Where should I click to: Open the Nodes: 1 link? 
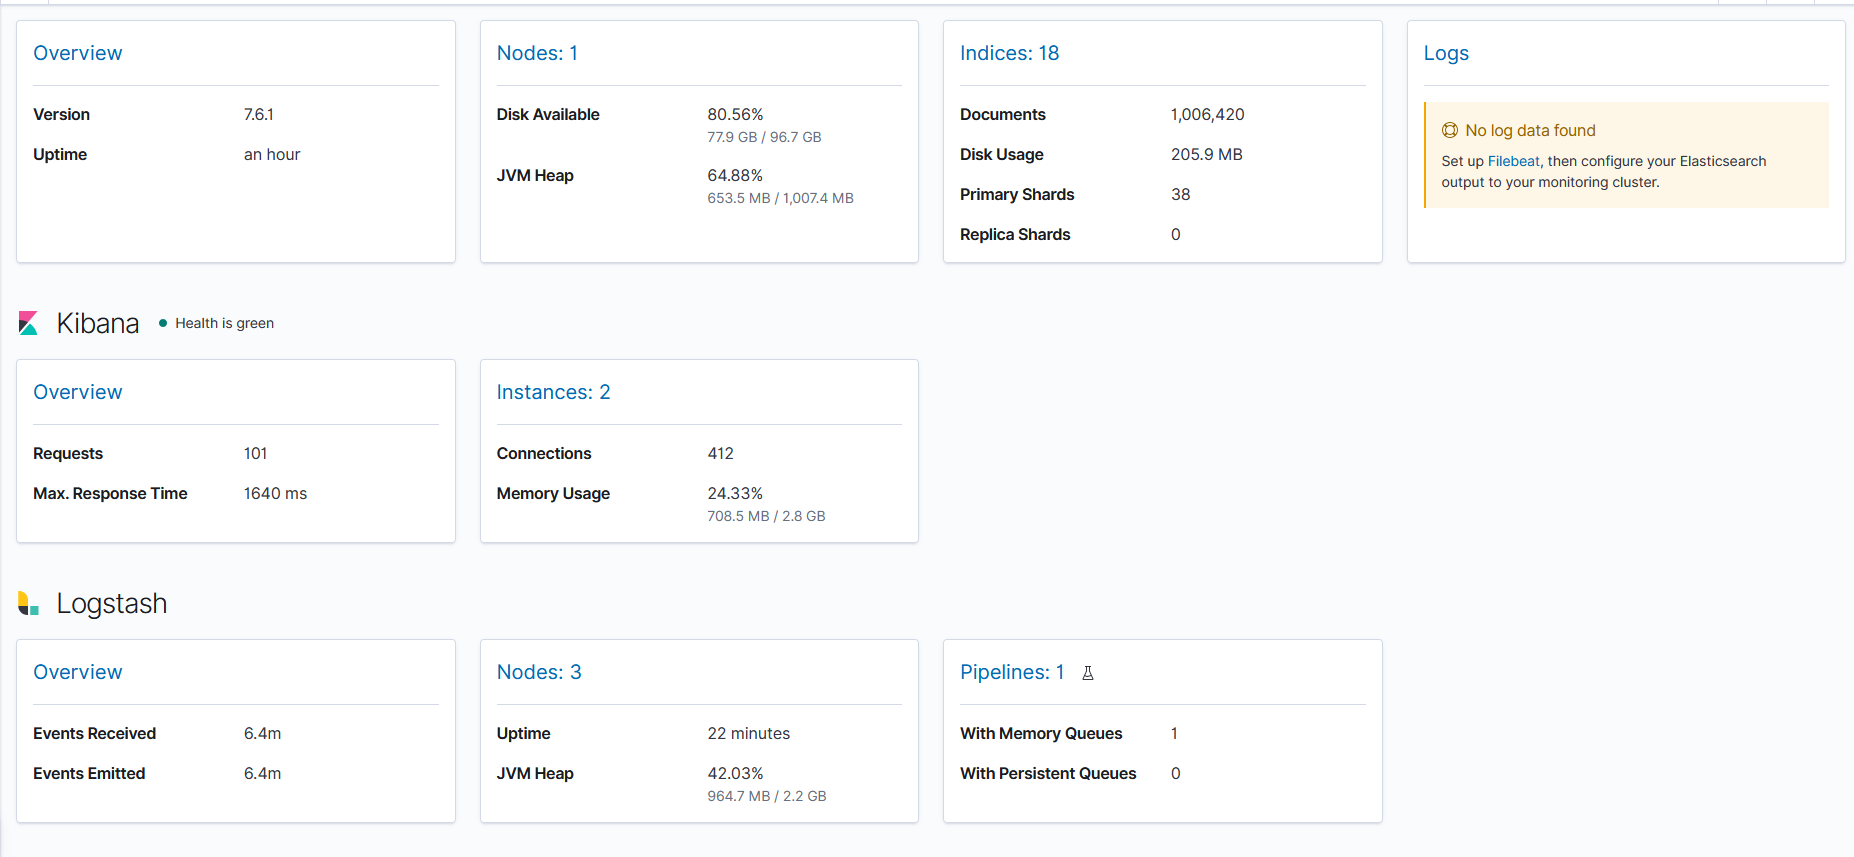pyautogui.click(x=537, y=53)
